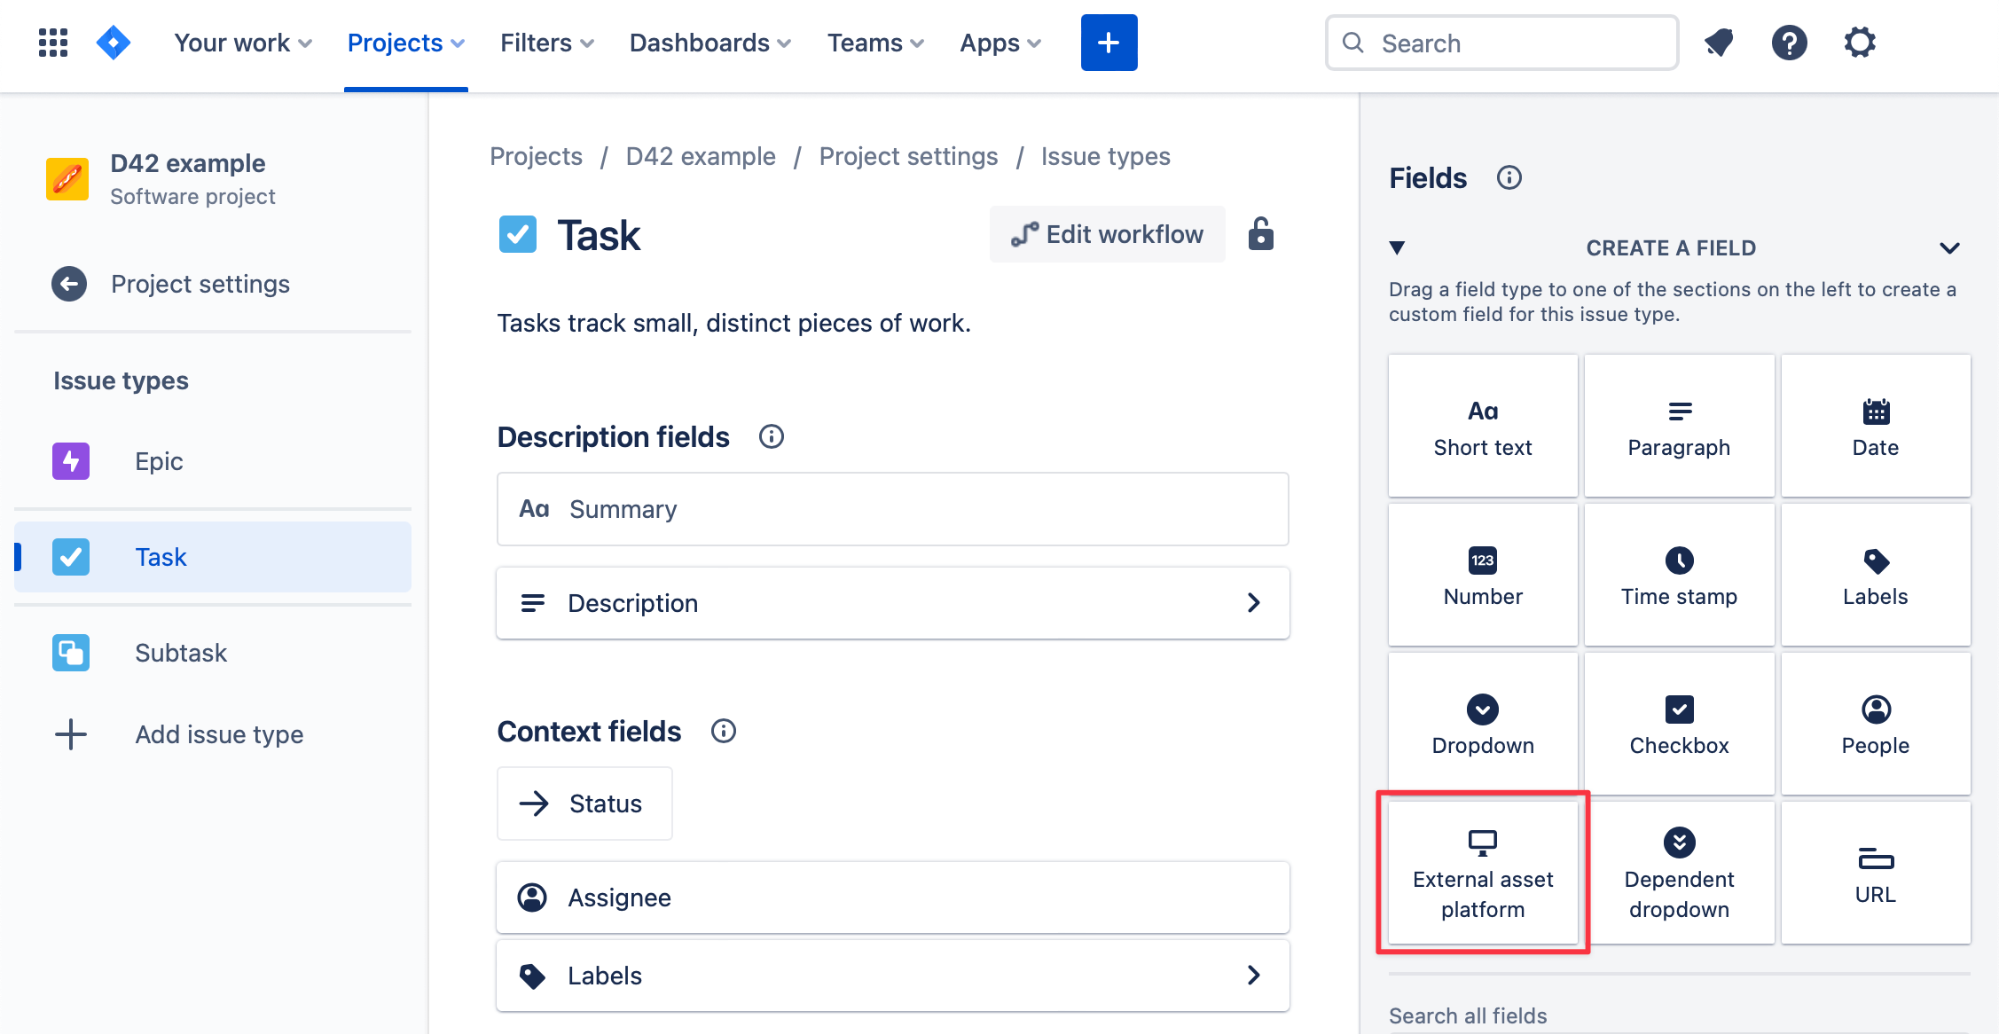This screenshot has width=1999, height=1035.
Task: Open the Dashboards menu
Action: click(x=709, y=43)
